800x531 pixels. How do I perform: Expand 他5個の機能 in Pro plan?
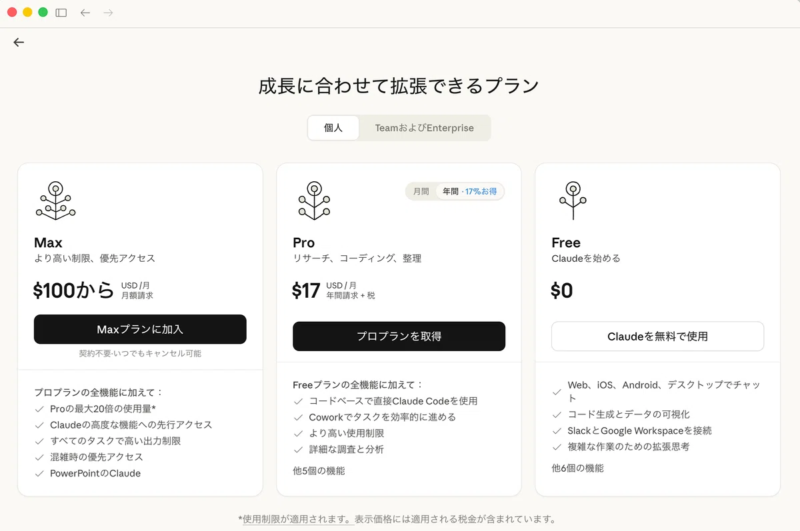click(322, 470)
